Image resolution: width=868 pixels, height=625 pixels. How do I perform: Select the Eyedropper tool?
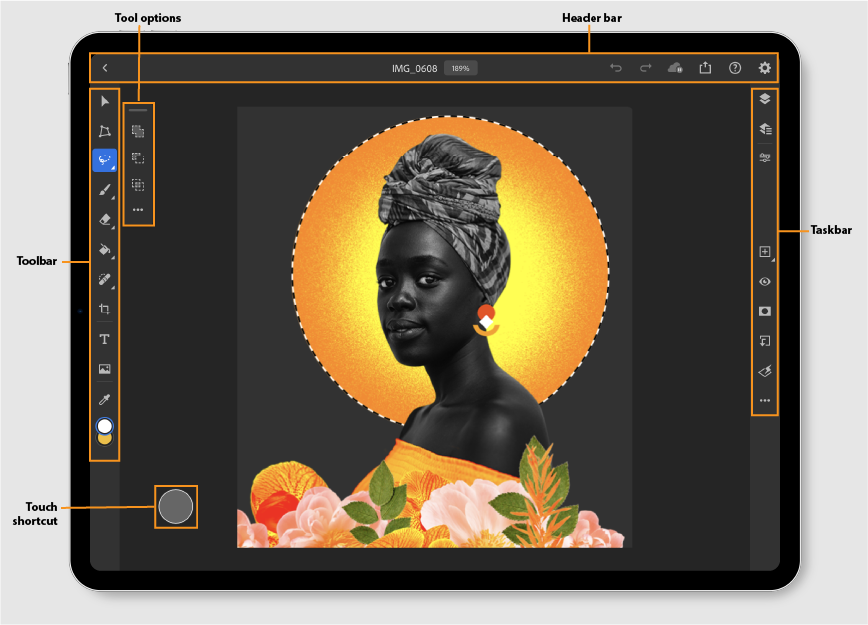tap(105, 399)
